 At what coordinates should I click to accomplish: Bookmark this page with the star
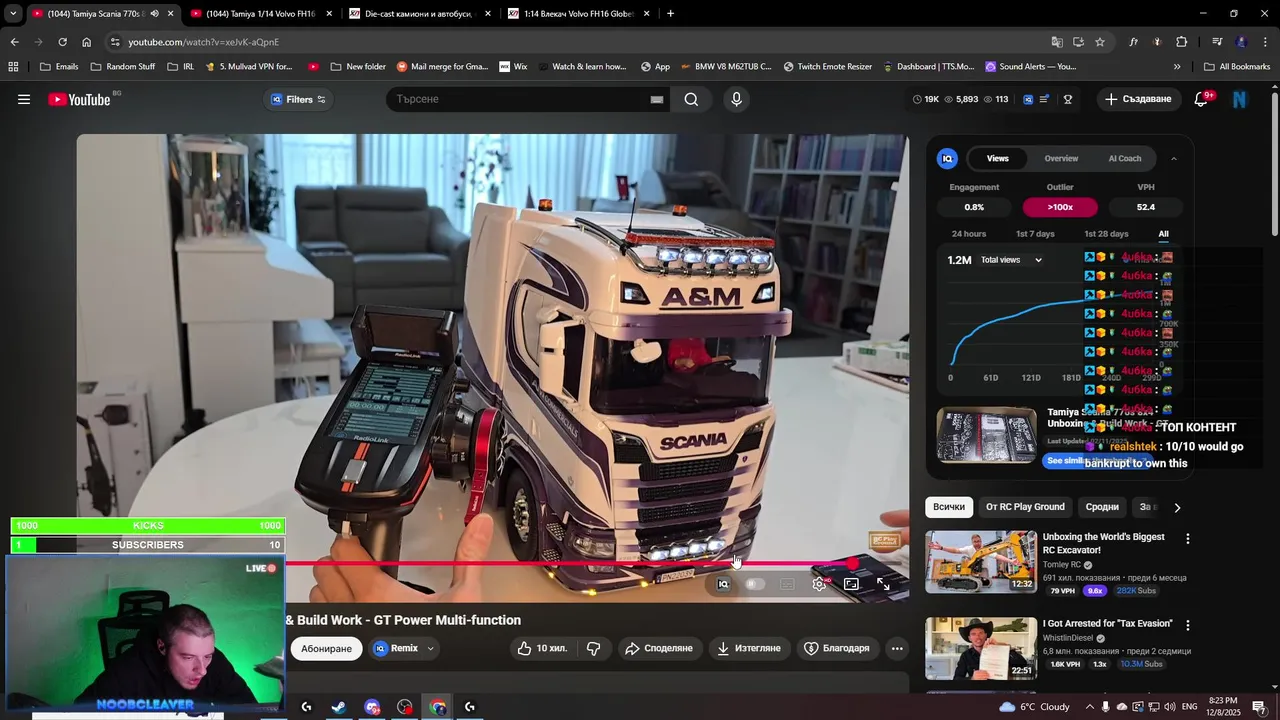pos(1100,42)
